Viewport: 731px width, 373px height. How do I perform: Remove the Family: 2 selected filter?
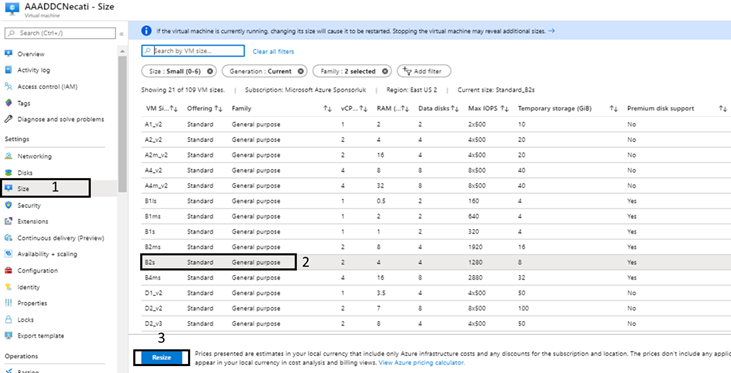385,71
